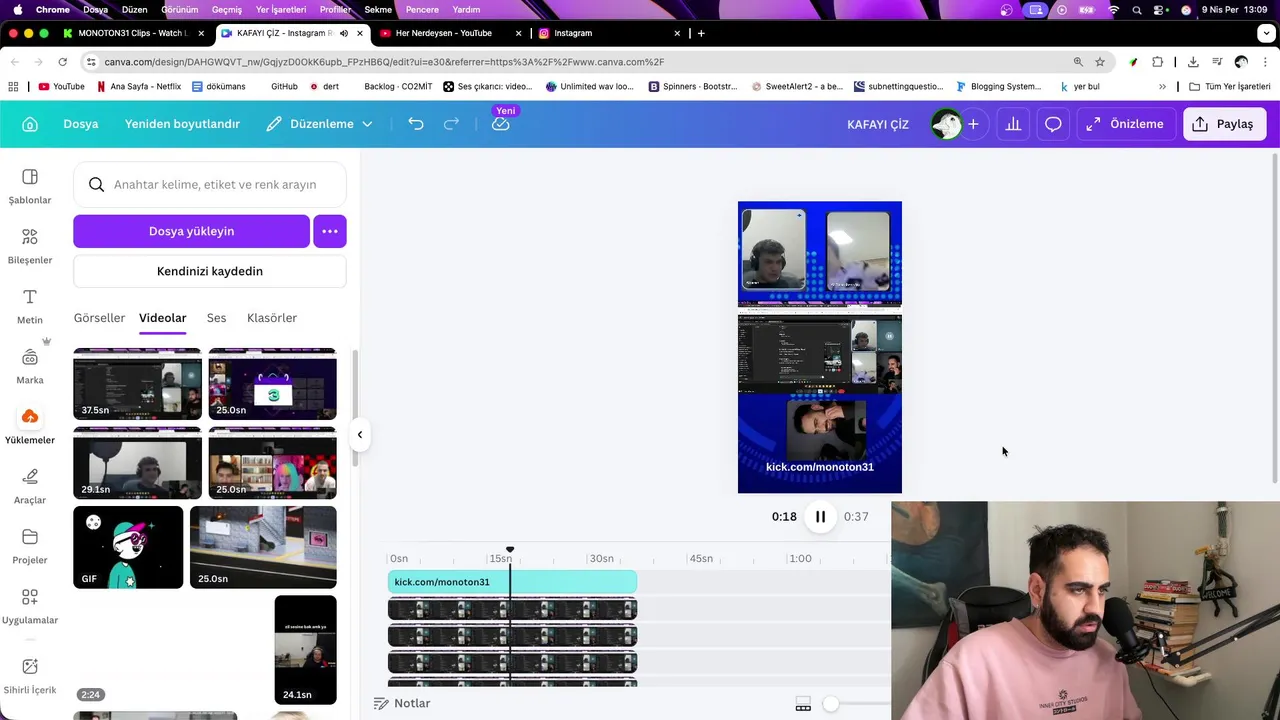Show hidden bookmarks chevron
The image size is (1280, 720).
click(1162, 87)
